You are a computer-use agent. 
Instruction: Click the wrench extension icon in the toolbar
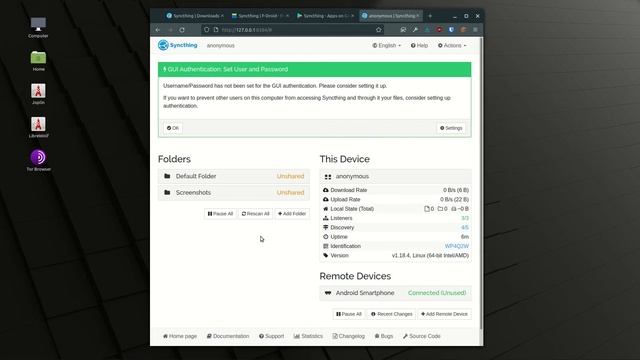pyautogui.click(x=415, y=30)
